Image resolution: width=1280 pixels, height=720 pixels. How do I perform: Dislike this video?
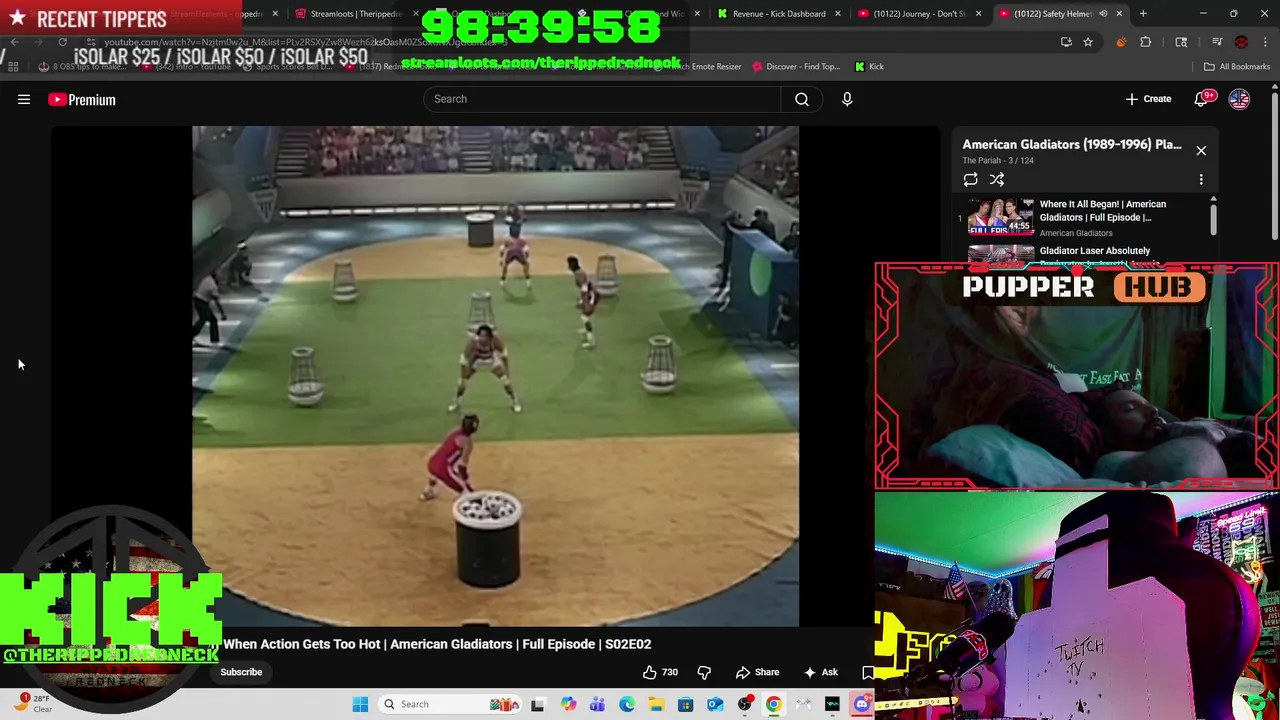pos(704,672)
